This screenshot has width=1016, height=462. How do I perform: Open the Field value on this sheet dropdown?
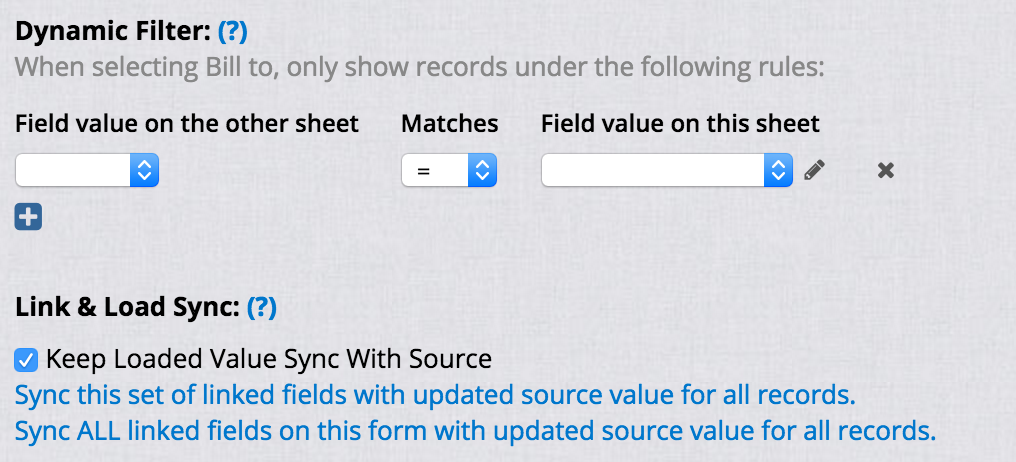[x=667, y=170]
